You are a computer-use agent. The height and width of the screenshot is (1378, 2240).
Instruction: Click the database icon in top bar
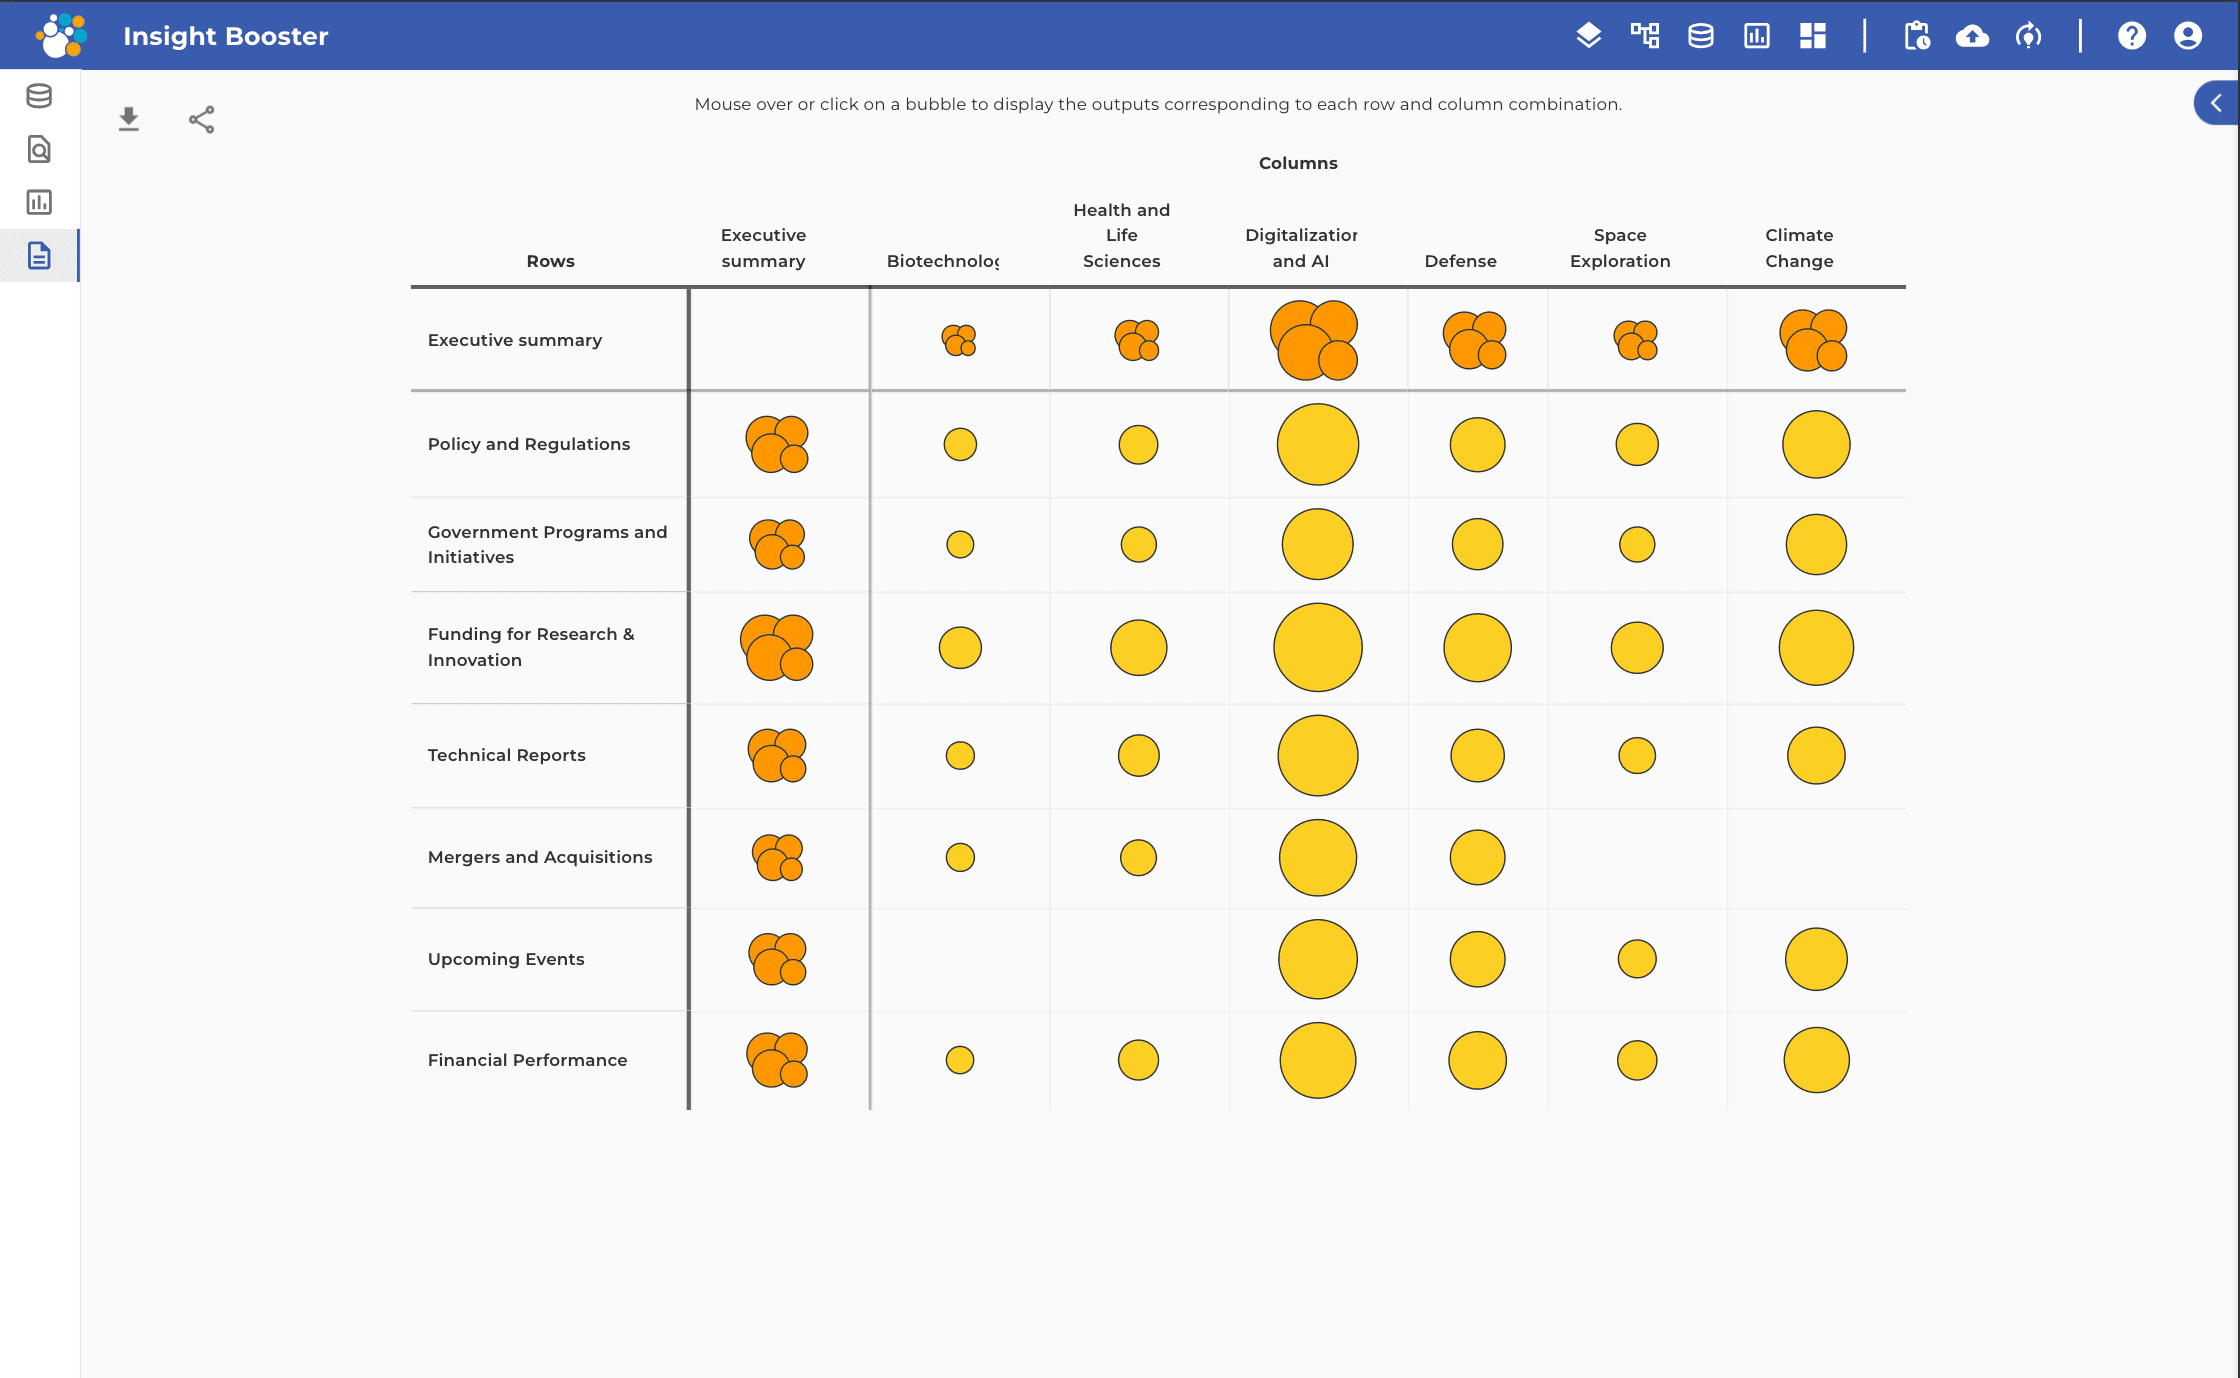[x=1701, y=36]
